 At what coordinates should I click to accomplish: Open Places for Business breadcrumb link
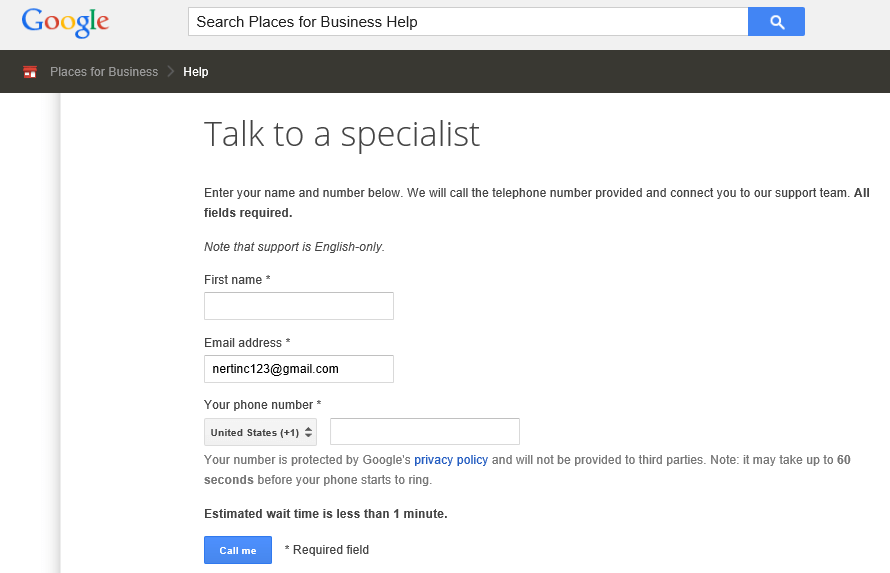tap(104, 72)
